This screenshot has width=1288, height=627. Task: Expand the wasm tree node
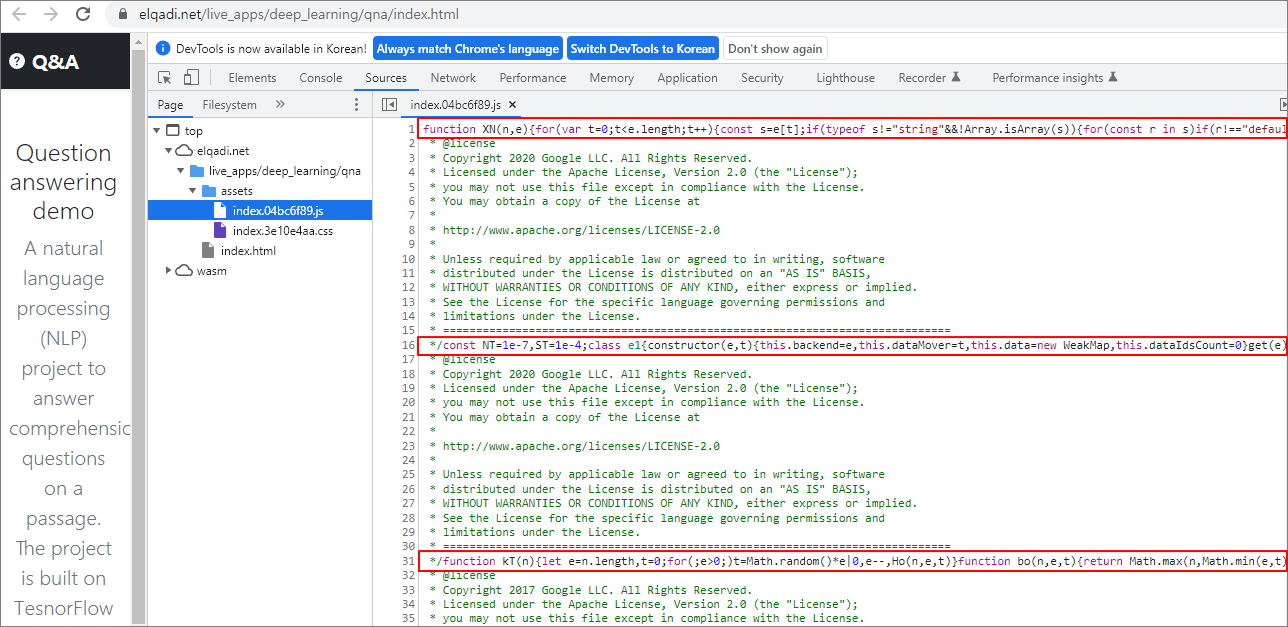169,270
